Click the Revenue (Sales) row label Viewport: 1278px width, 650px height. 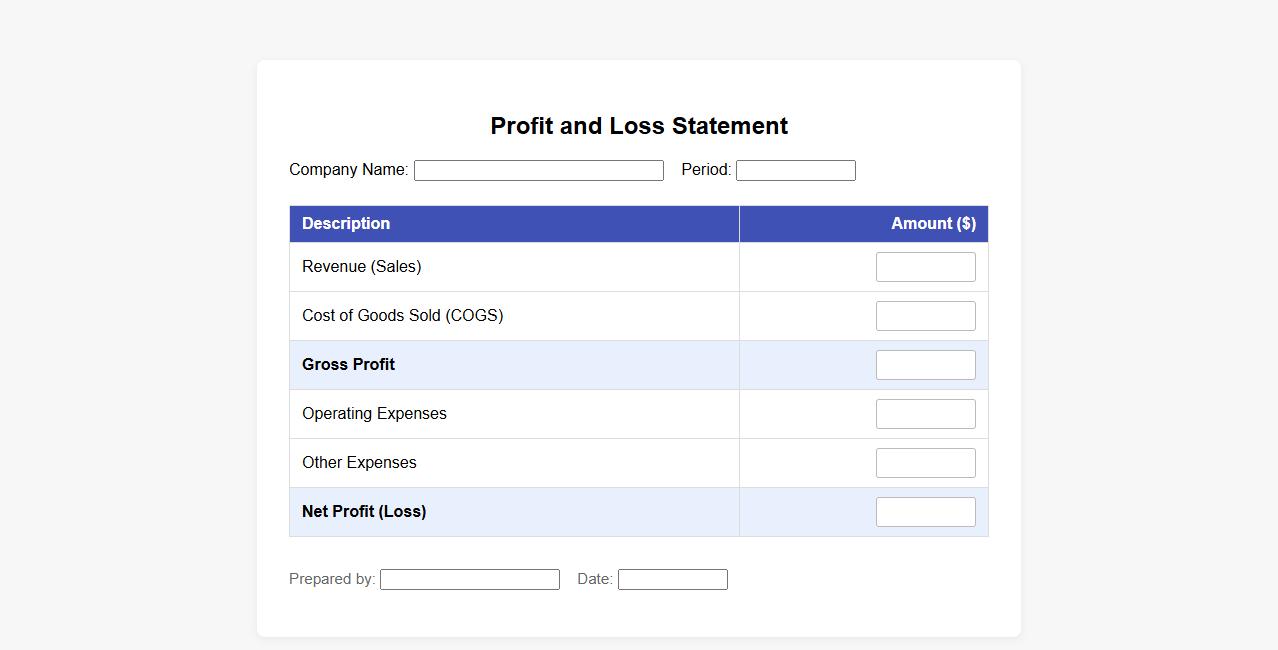pyautogui.click(x=361, y=267)
